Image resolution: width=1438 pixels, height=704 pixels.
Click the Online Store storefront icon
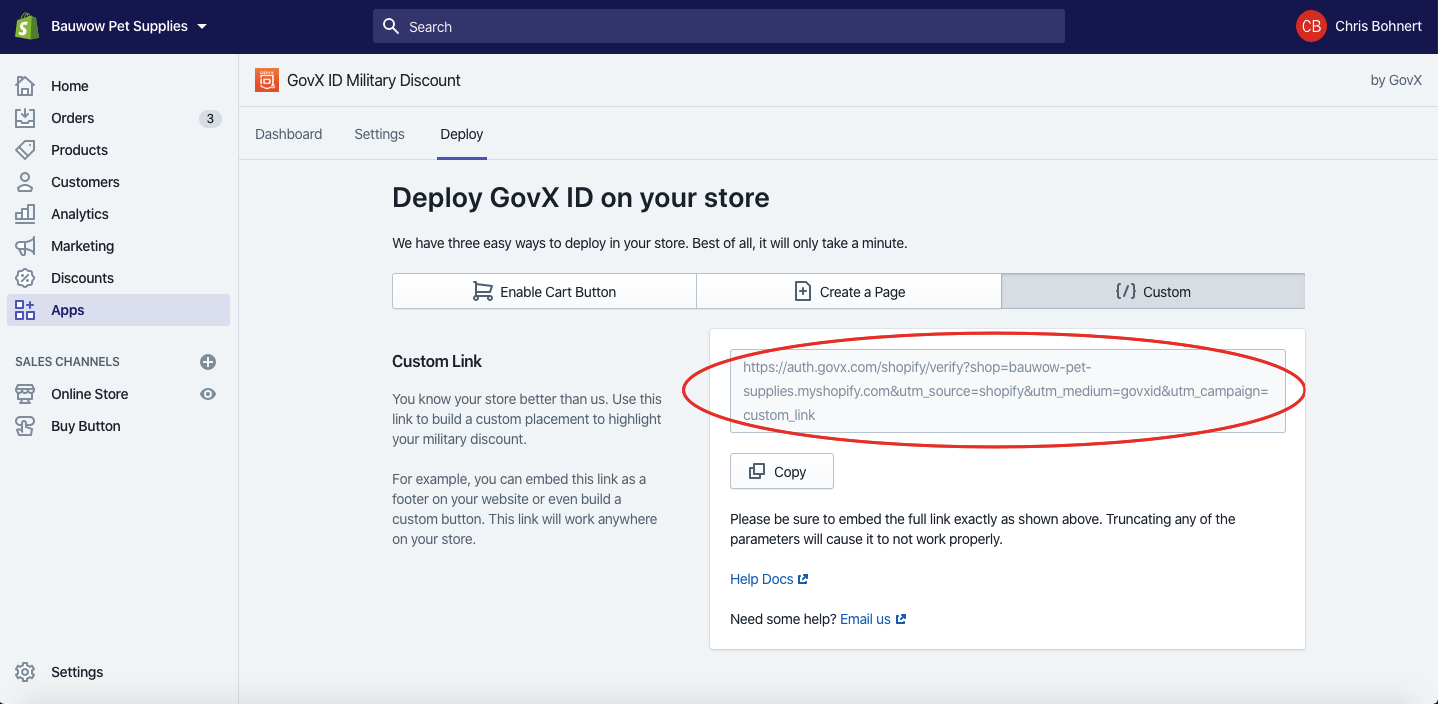pos(25,394)
